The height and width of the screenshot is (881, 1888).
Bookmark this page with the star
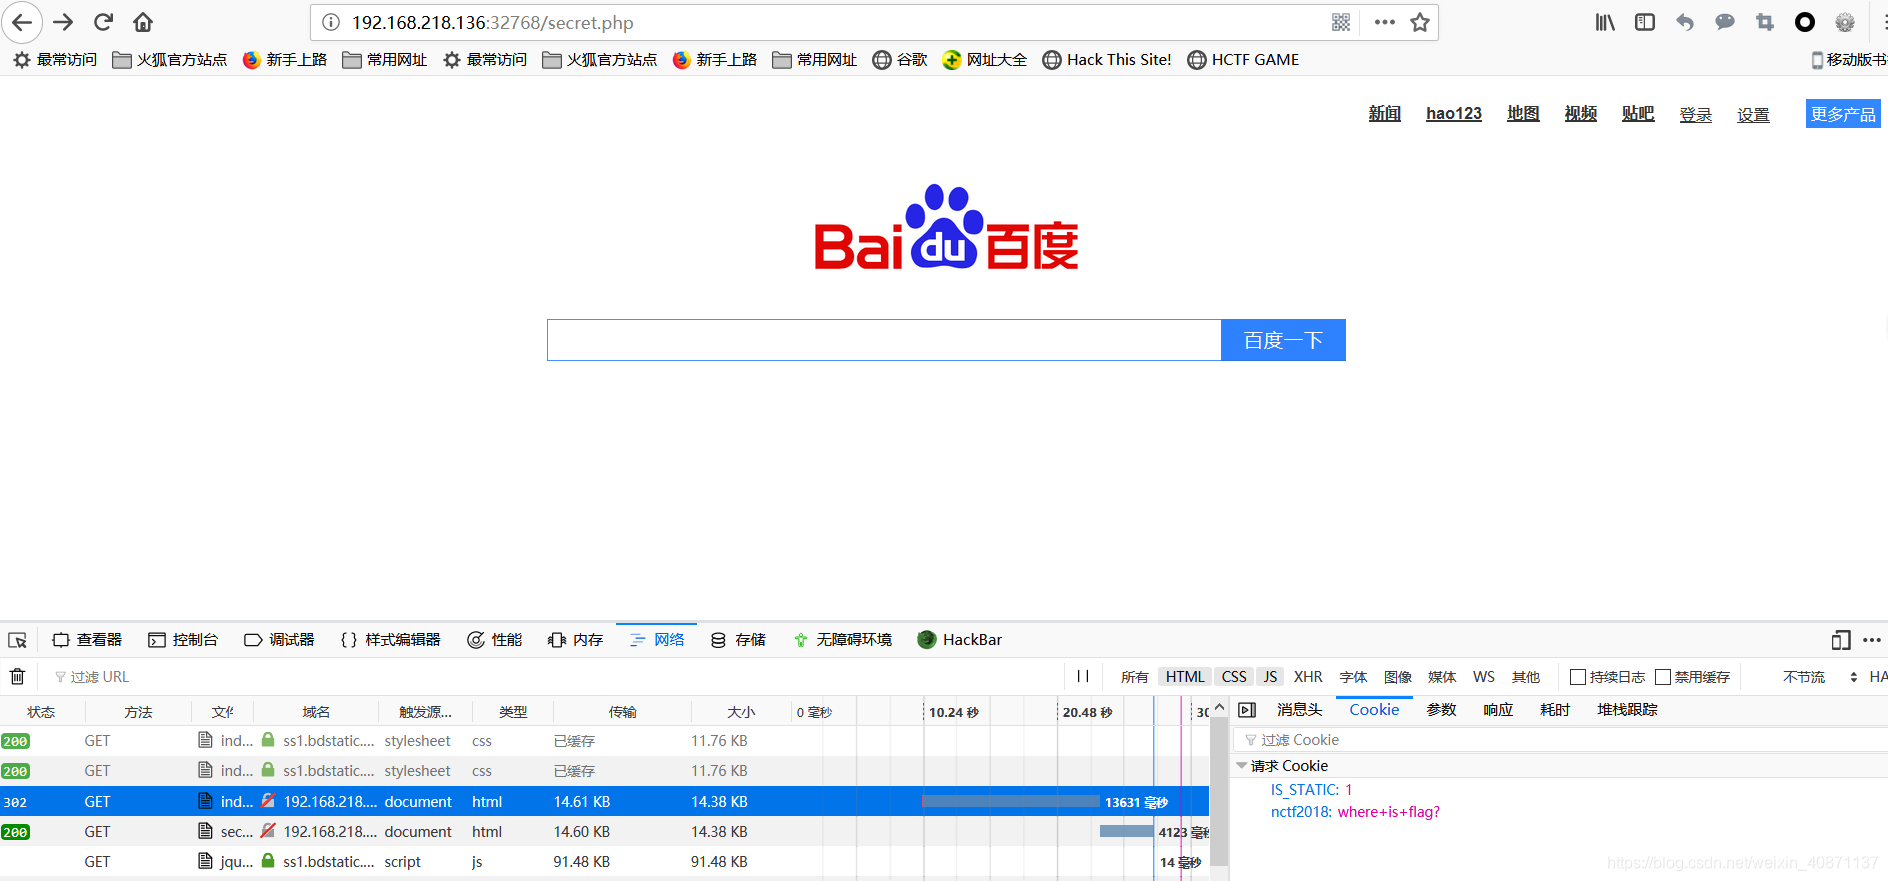pyautogui.click(x=1420, y=22)
